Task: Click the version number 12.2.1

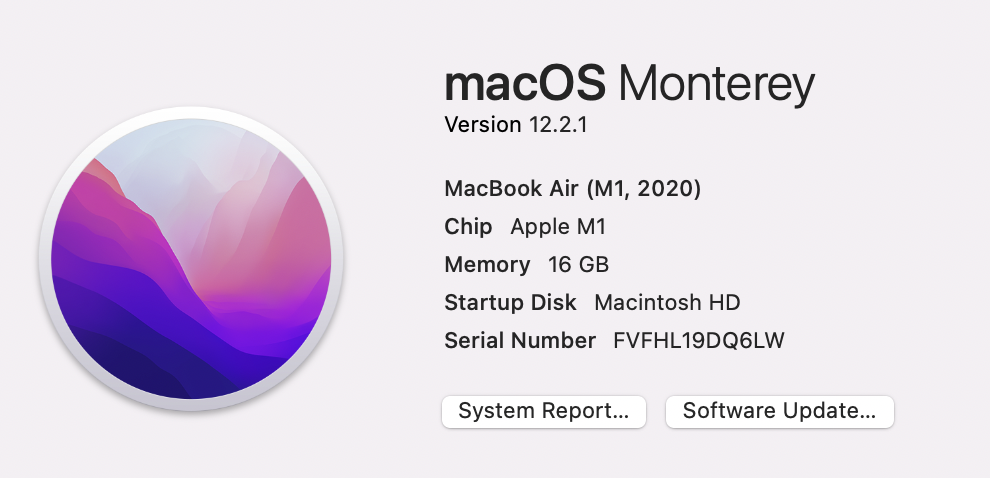Action: [x=564, y=125]
